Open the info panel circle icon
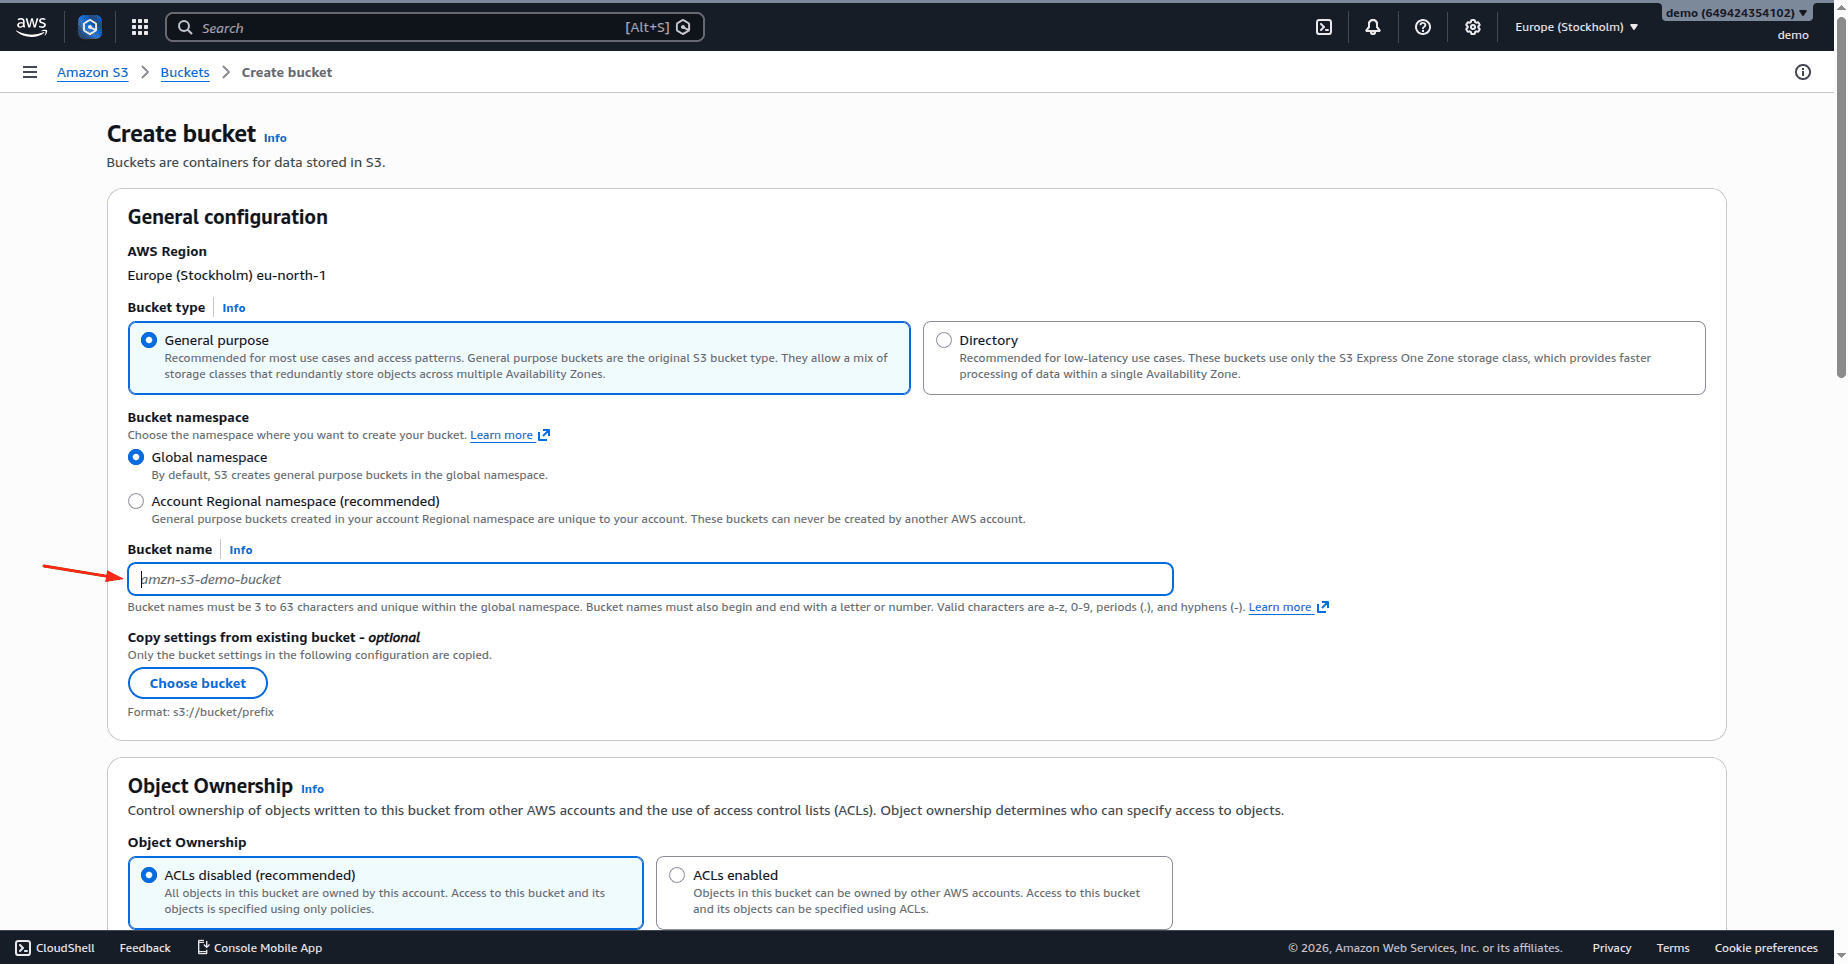 1803,72
